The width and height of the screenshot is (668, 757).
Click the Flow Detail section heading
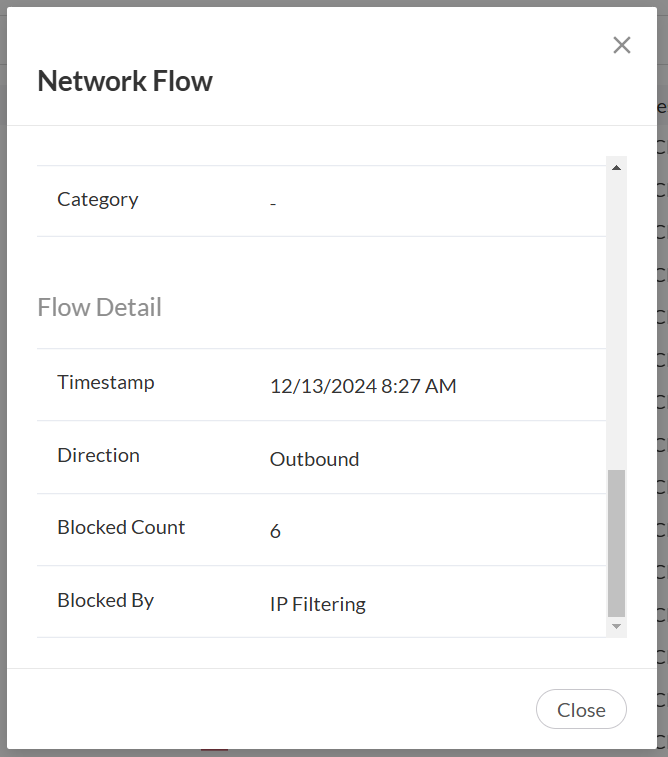[99, 307]
